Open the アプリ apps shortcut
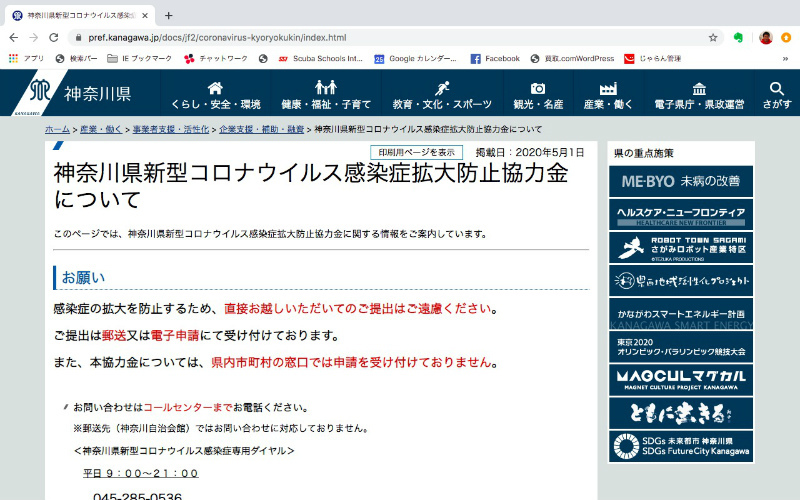Image resolution: width=800 pixels, height=500 pixels. [27, 59]
